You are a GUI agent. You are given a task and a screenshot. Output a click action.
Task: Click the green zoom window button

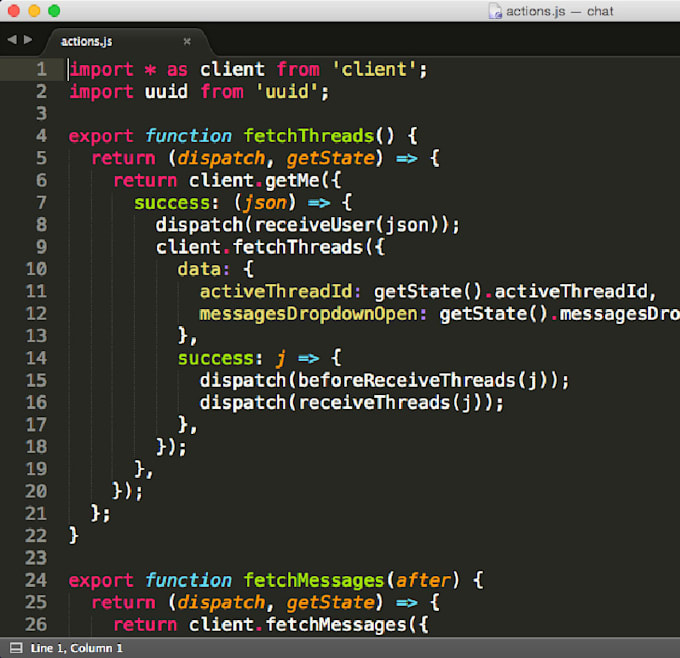(x=54, y=11)
